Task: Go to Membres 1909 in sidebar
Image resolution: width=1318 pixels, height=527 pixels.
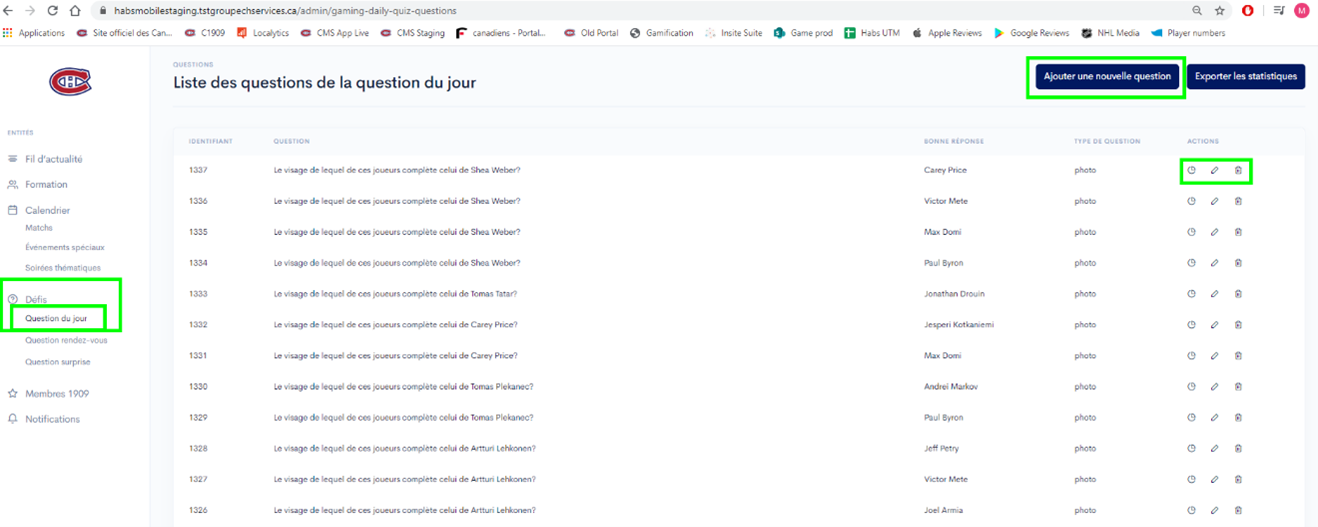Action: [57, 394]
